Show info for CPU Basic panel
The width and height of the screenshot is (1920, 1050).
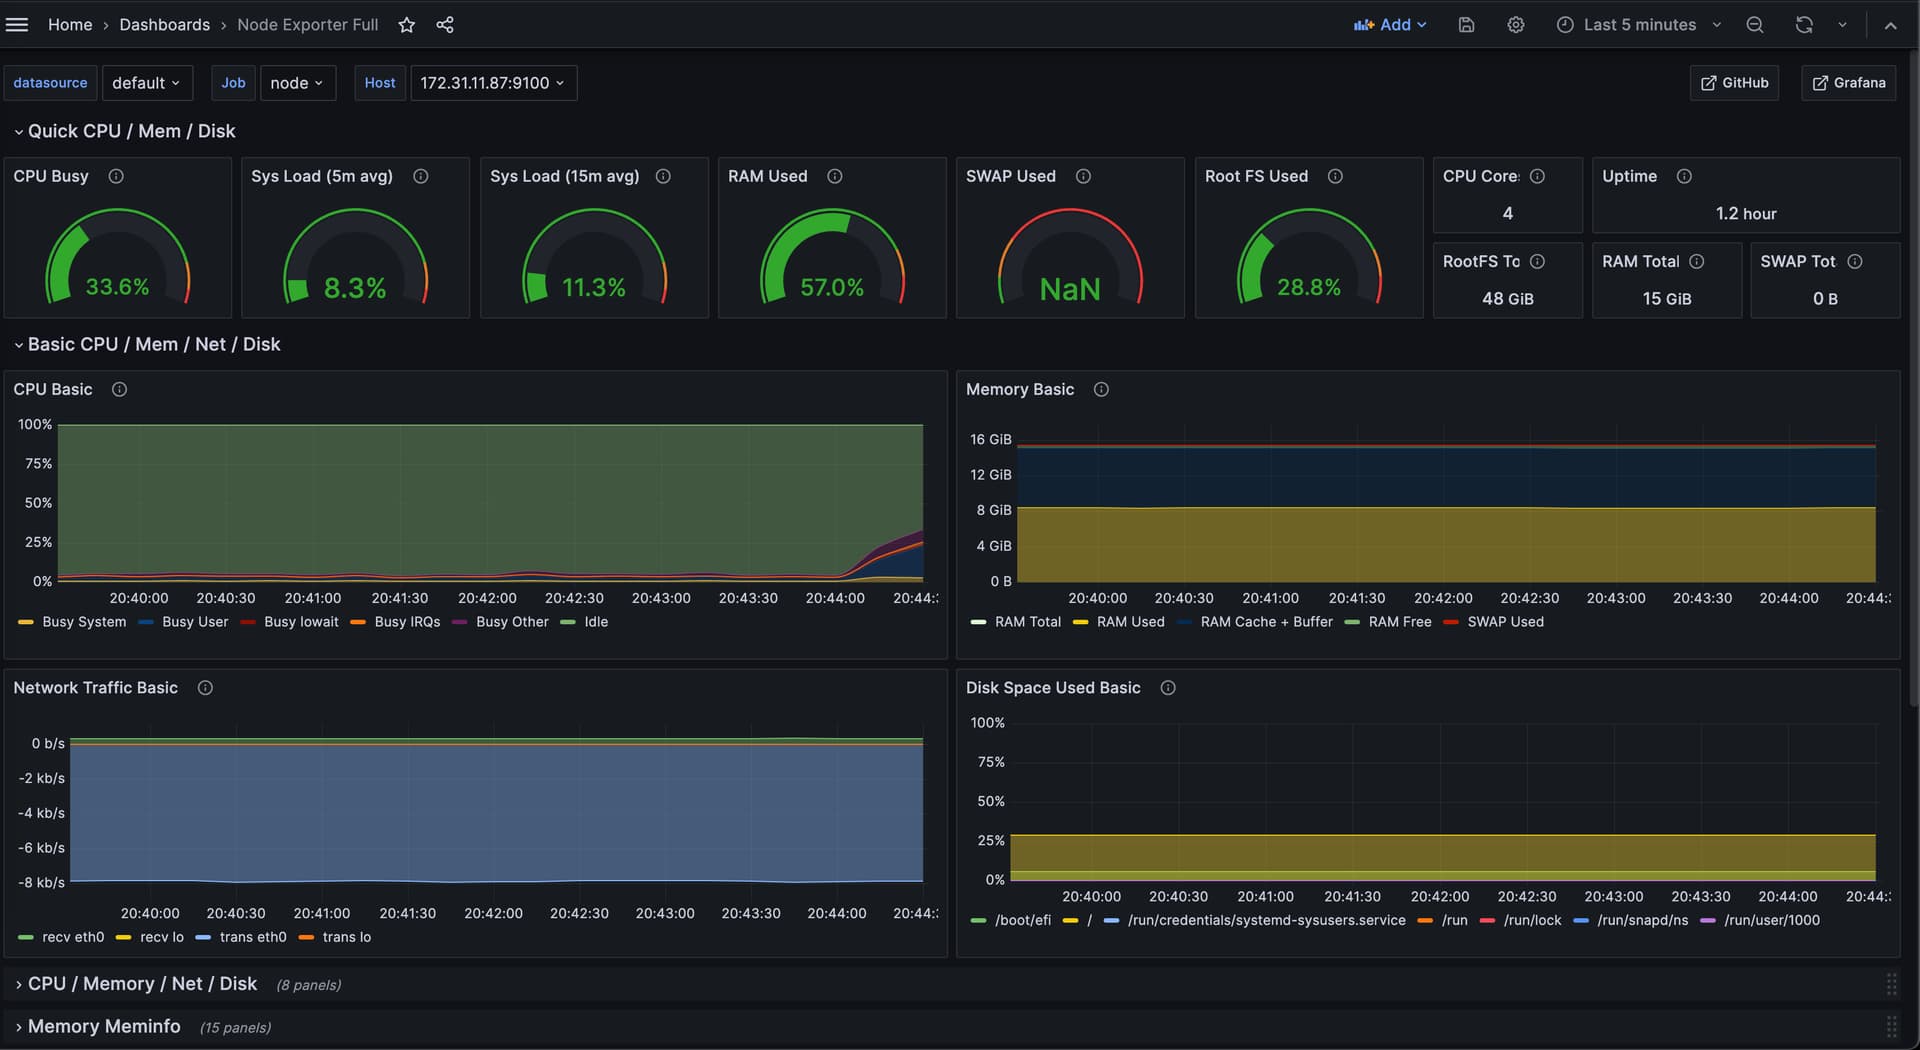click(x=119, y=389)
